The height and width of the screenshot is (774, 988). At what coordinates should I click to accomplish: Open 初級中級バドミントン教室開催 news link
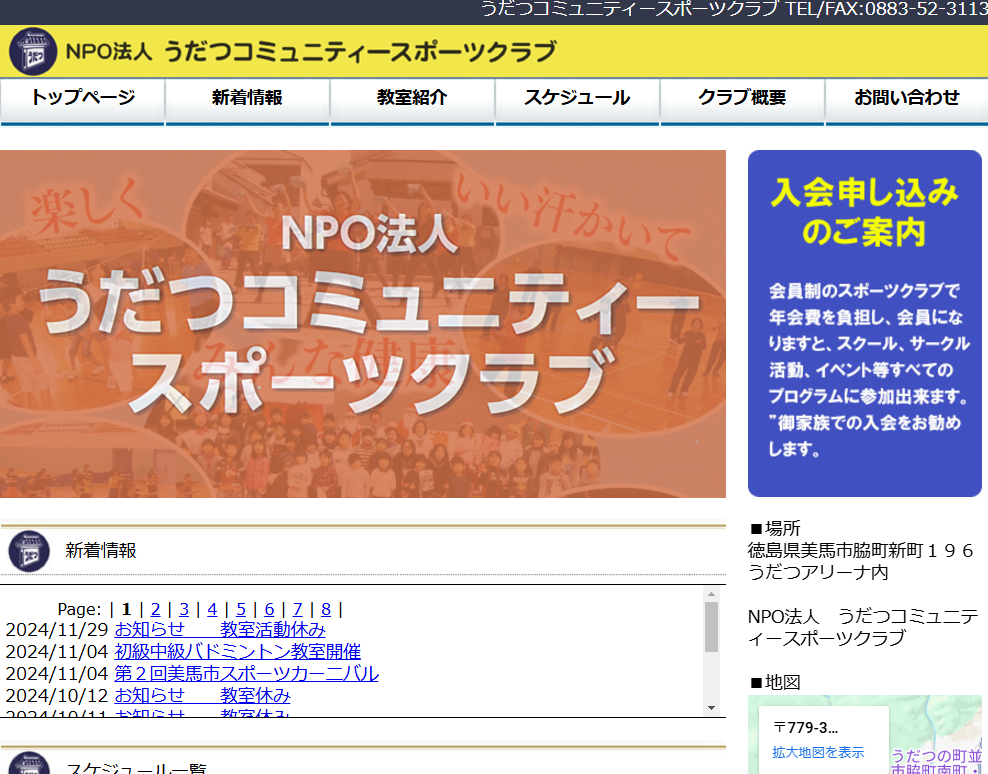(238, 652)
